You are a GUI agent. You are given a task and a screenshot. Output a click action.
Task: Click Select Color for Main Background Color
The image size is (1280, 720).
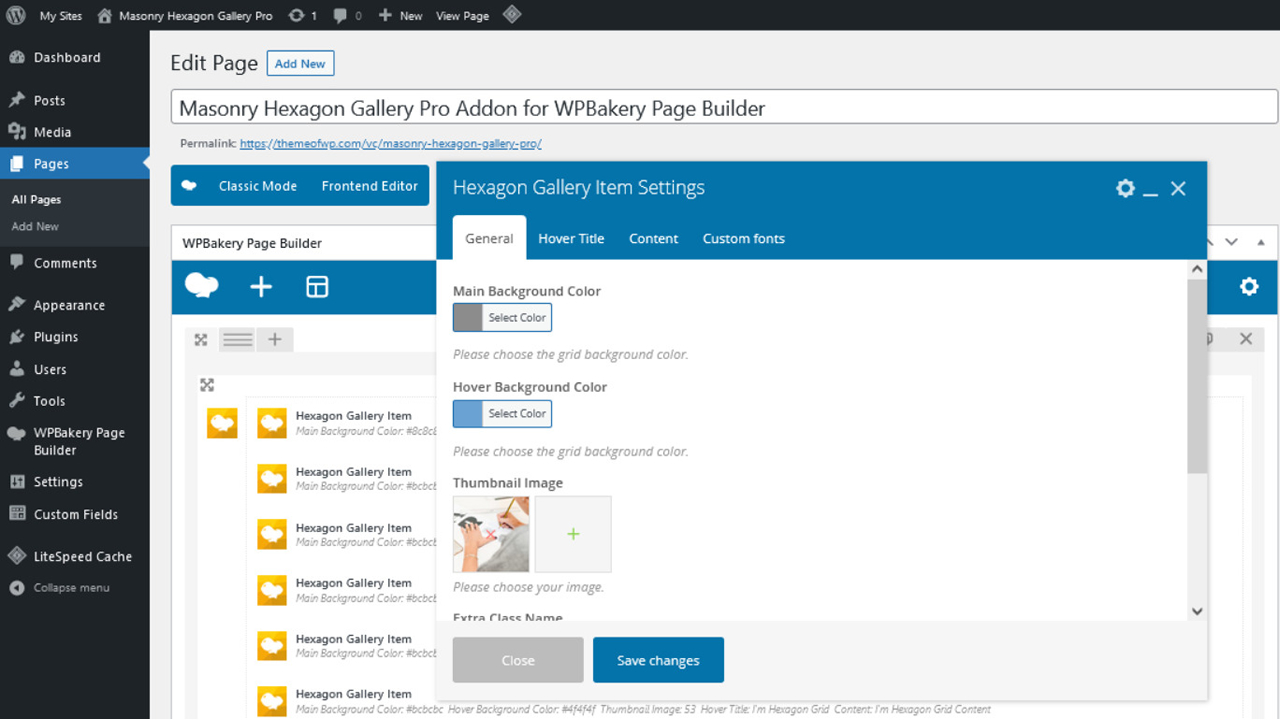click(x=517, y=318)
